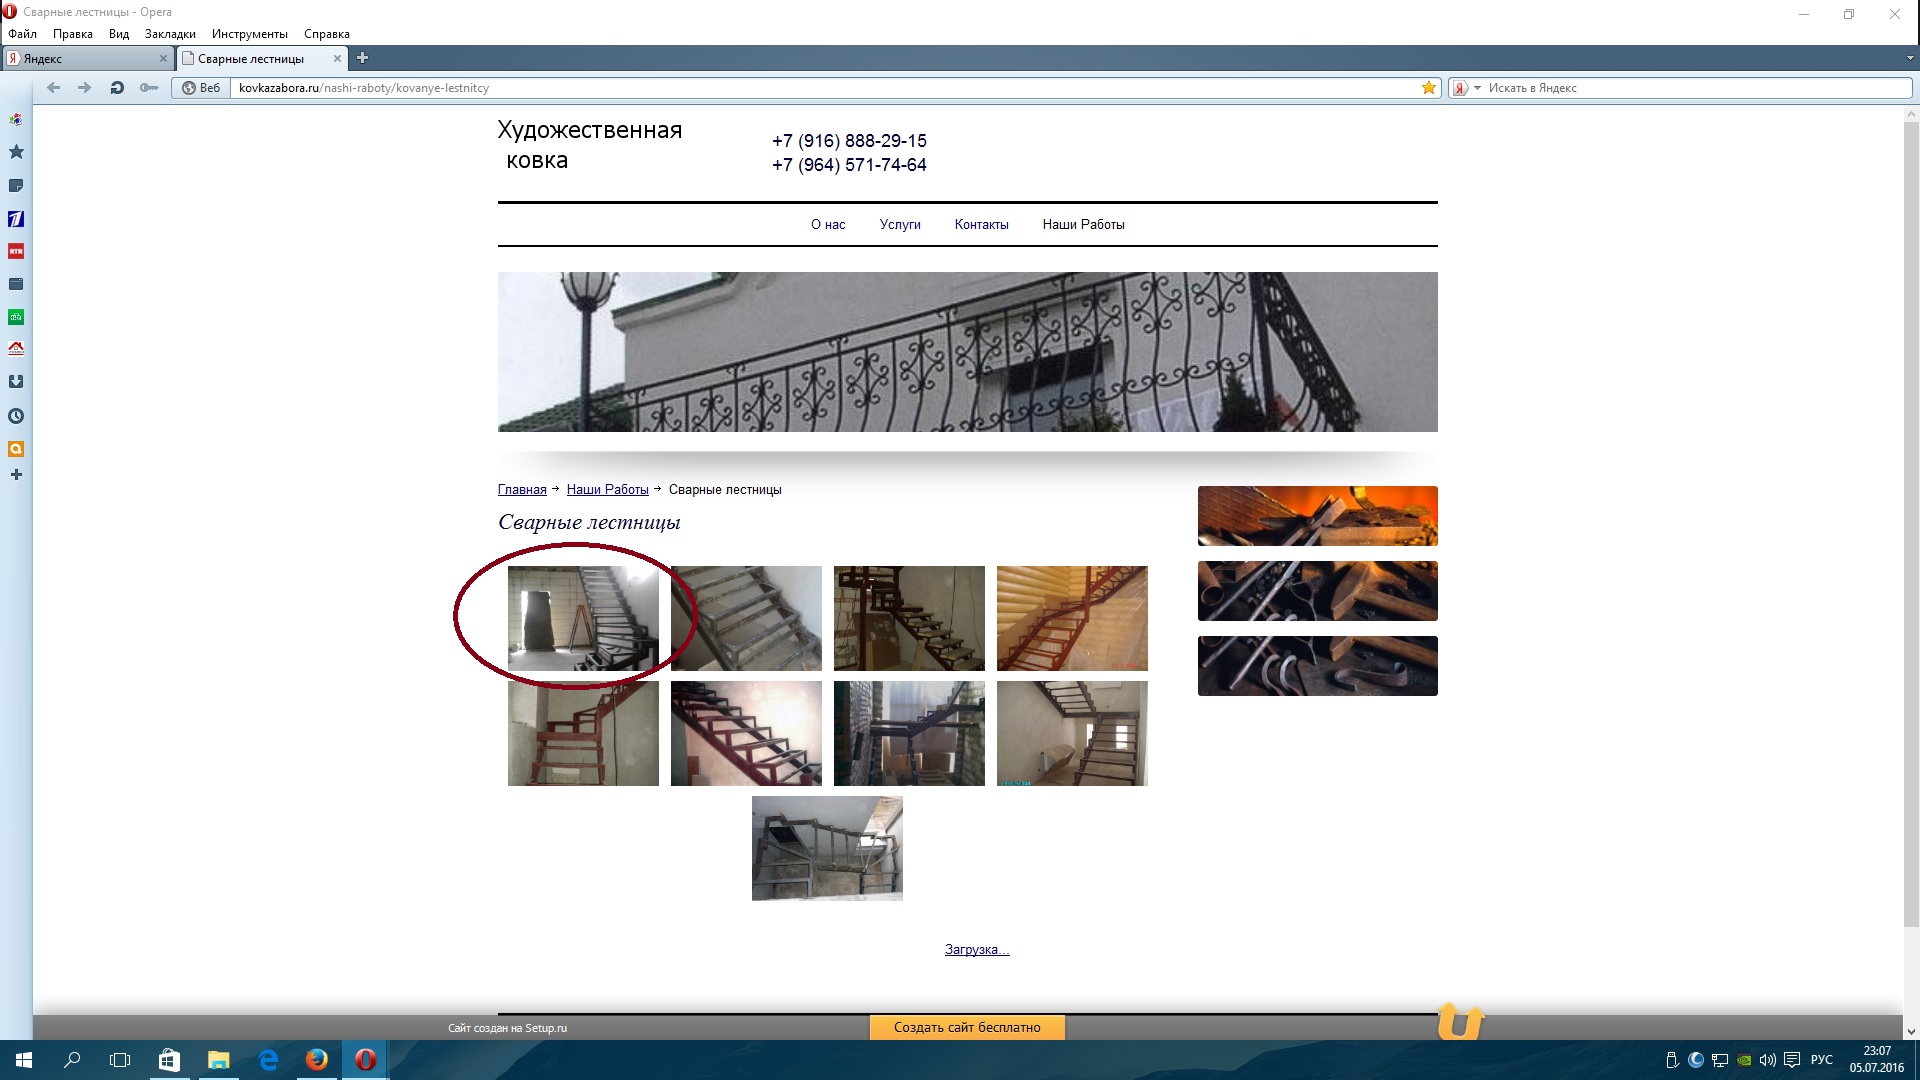Image resolution: width=1920 pixels, height=1080 pixels.
Task: Open the Вид menu
Action: tap(119, 34)
